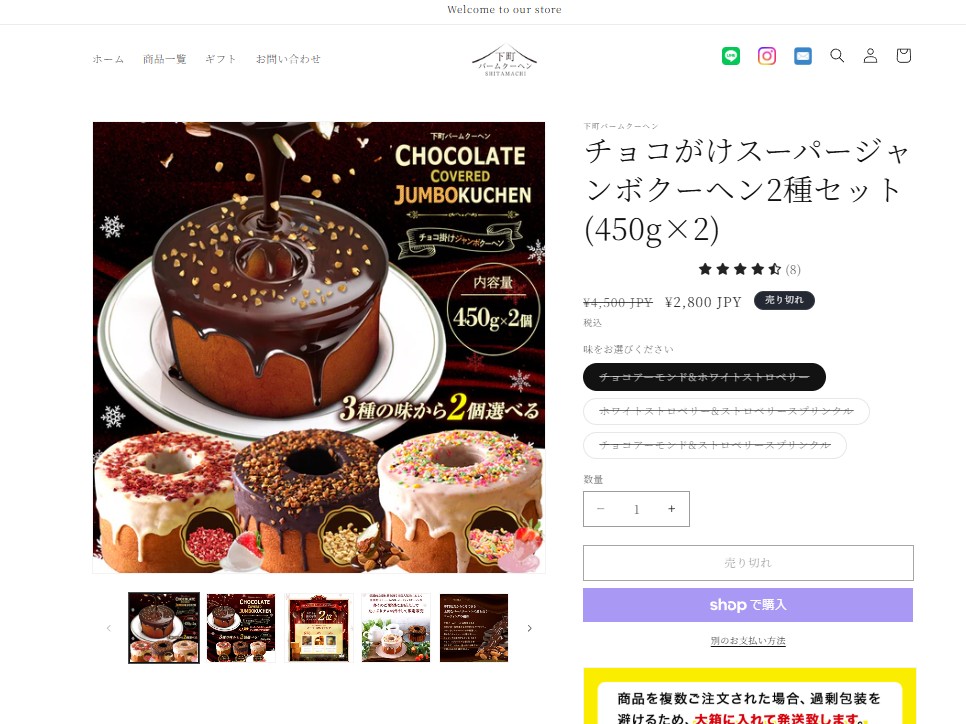
Task: Increase quantity with plus button
Action: coord(672,509)
